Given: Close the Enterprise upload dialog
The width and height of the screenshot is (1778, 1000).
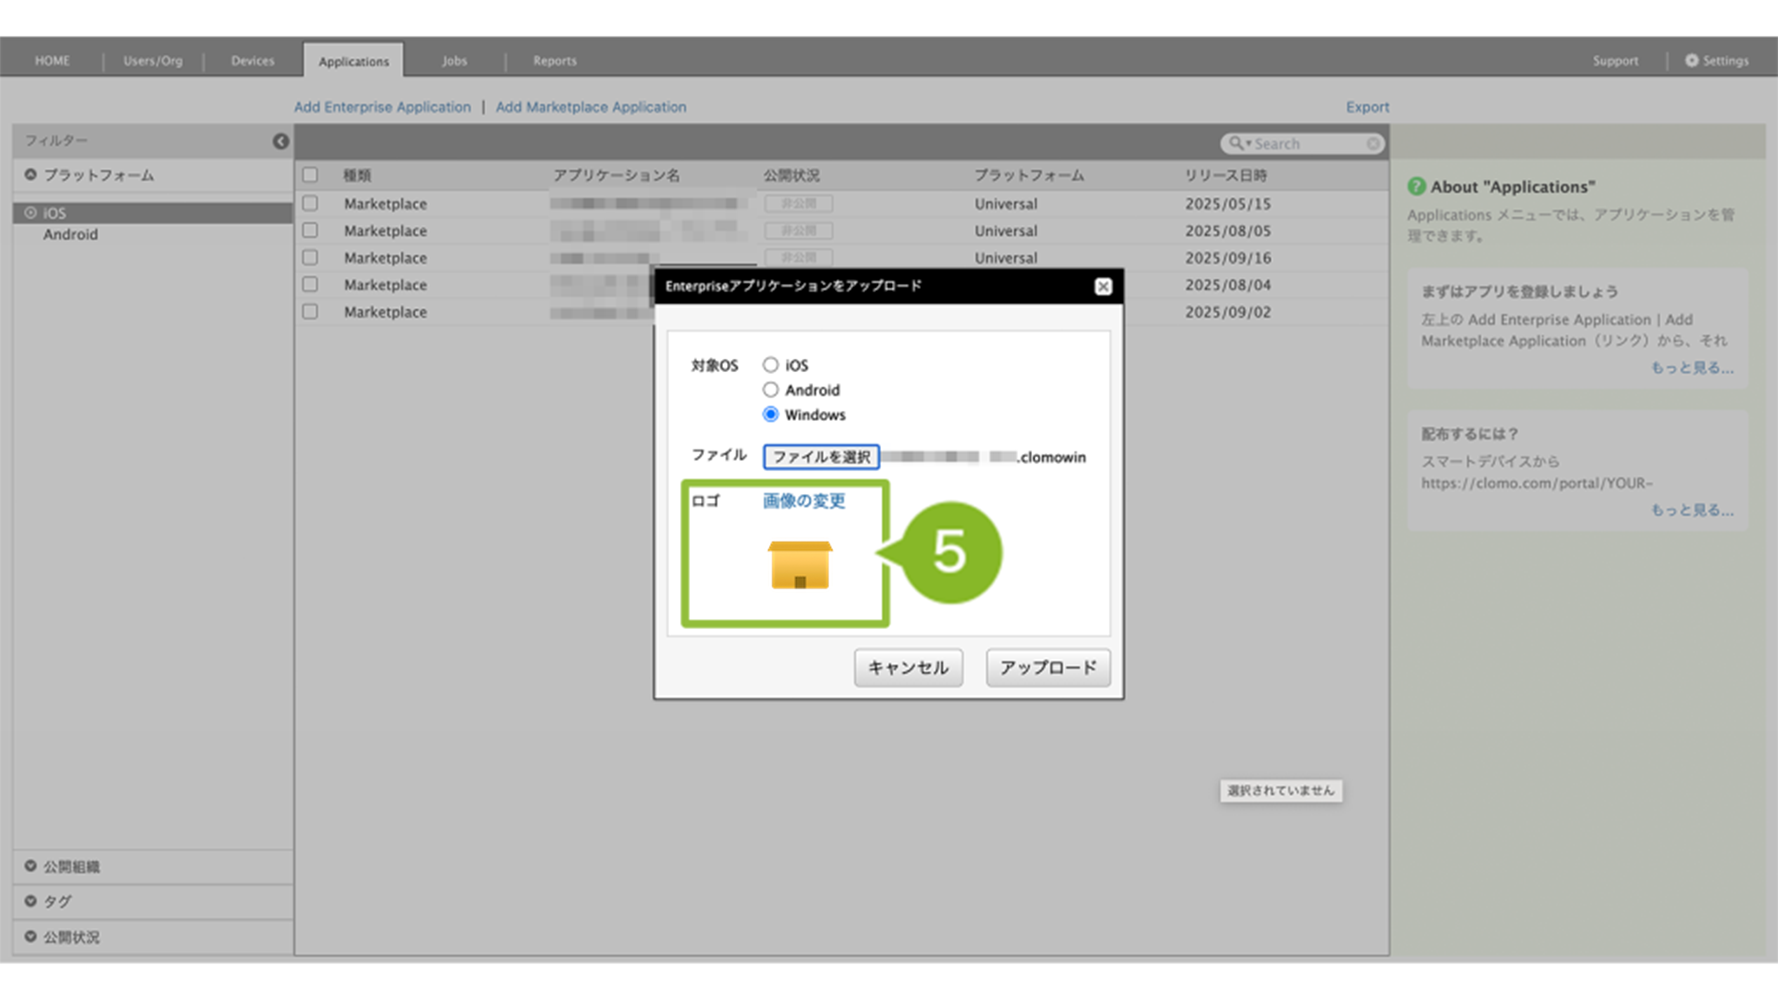Looking at the screenshot, I should tap(1102, 286).
